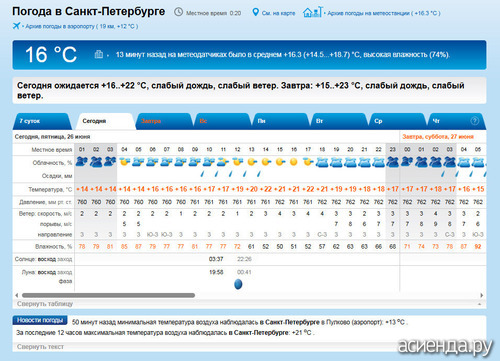Image resolution: width=500 pixels, height=361 pixels.
Task: Click the clock icon beside local time
Action: 179,12
